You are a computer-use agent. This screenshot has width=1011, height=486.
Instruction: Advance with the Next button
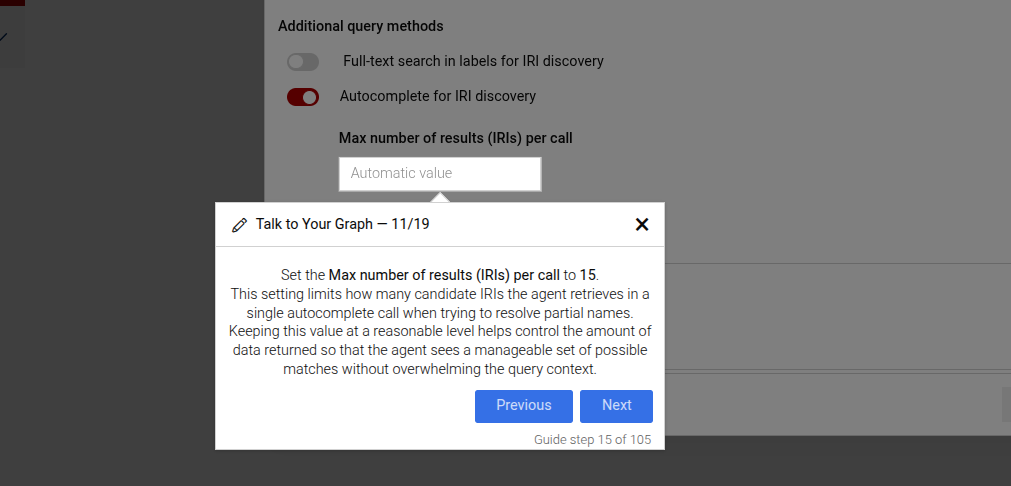616,406
